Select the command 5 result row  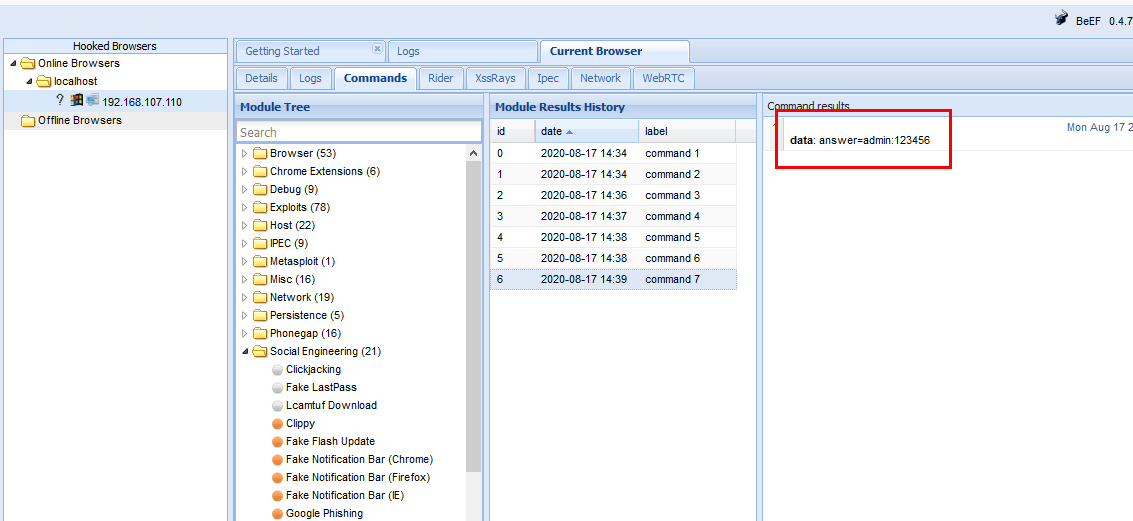point(613,237)
